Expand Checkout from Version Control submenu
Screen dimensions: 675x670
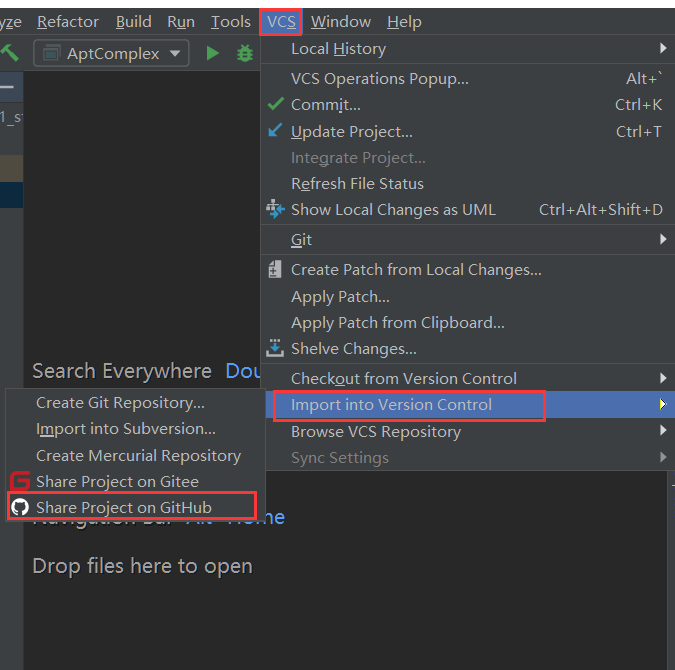(x=468, y=378)
